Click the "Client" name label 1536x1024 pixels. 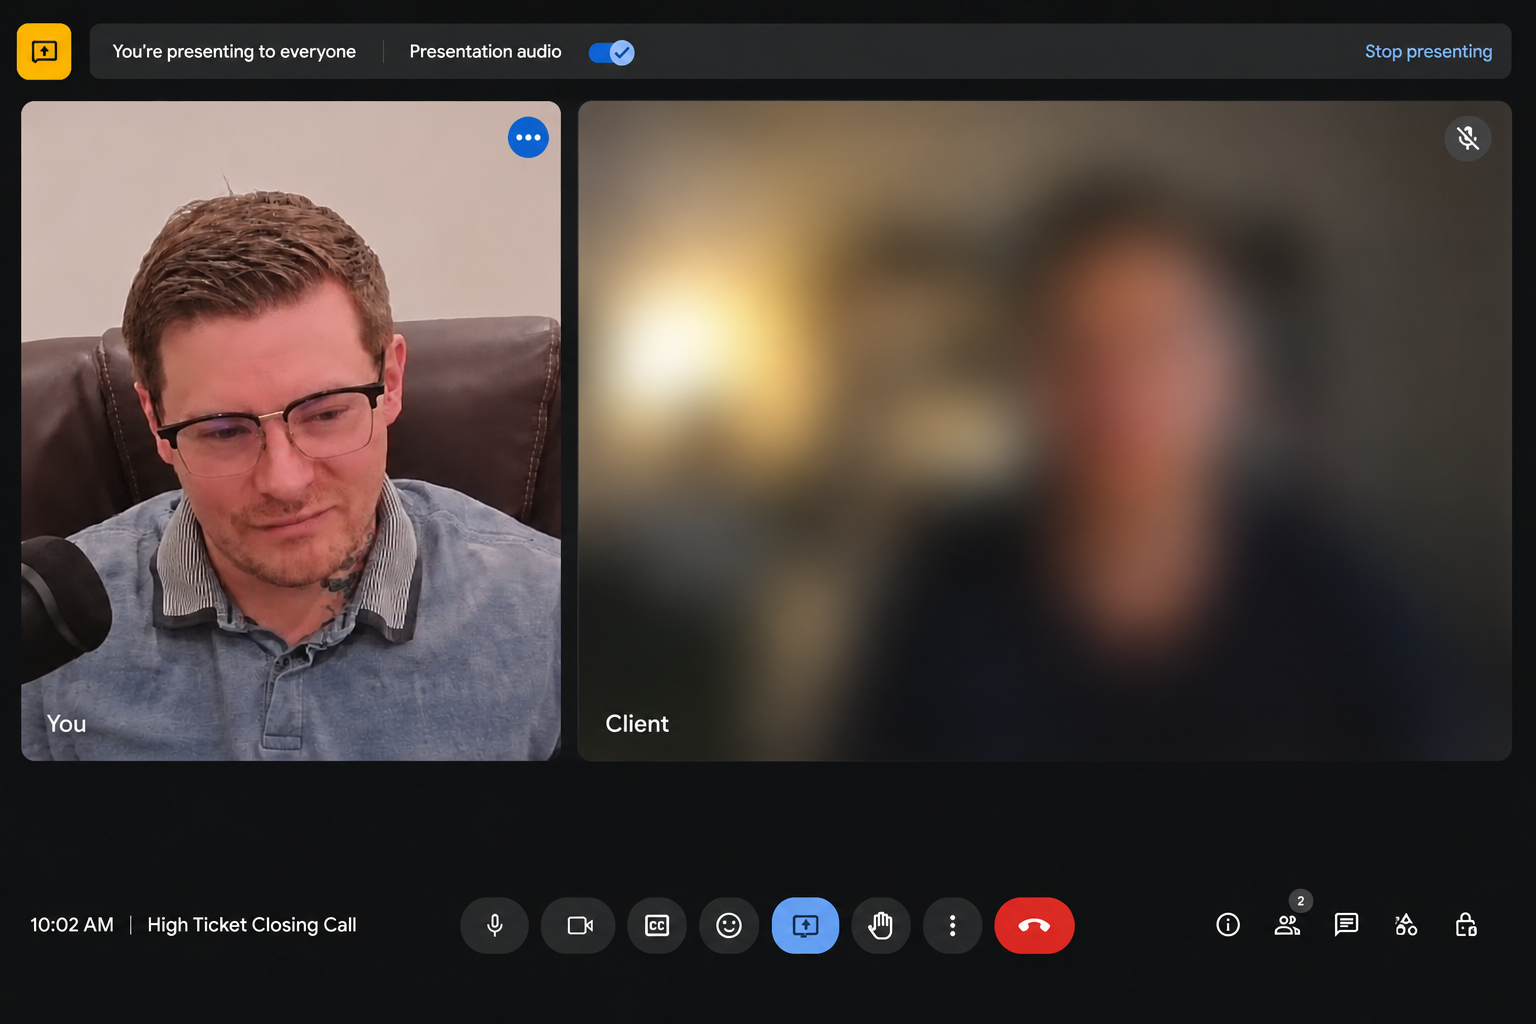637,723
